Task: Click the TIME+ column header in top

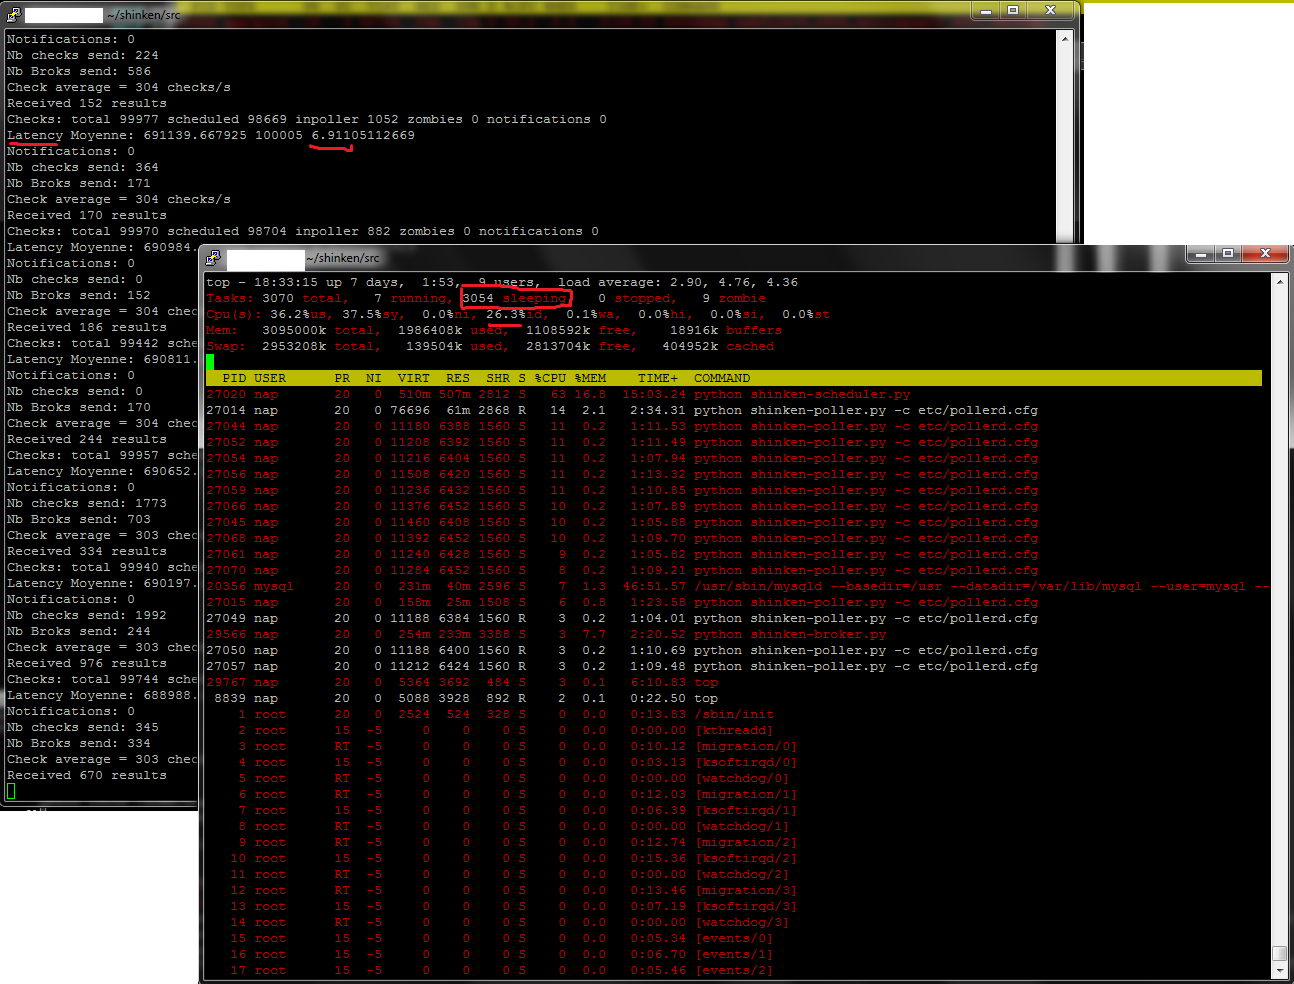Action: click(x=658, y=378)
